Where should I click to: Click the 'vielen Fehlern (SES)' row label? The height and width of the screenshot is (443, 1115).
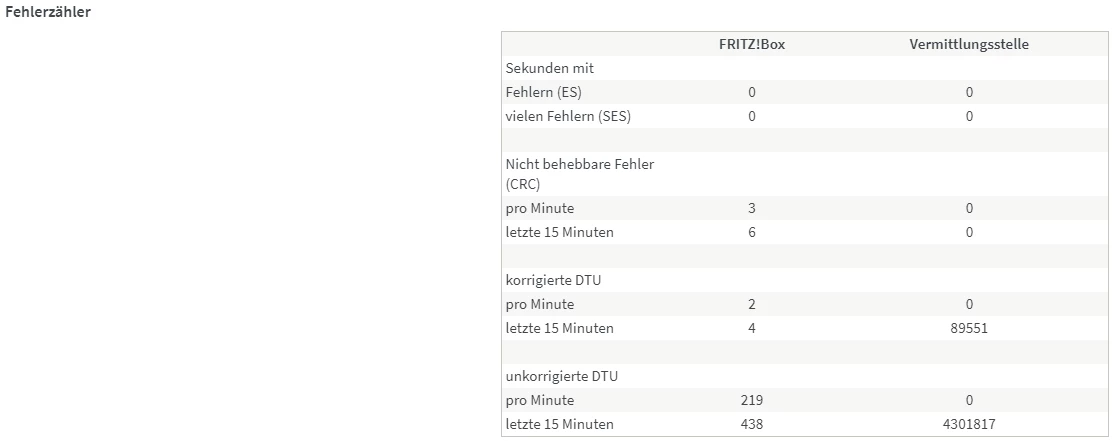pyautogui.click(x=568, y=116)
